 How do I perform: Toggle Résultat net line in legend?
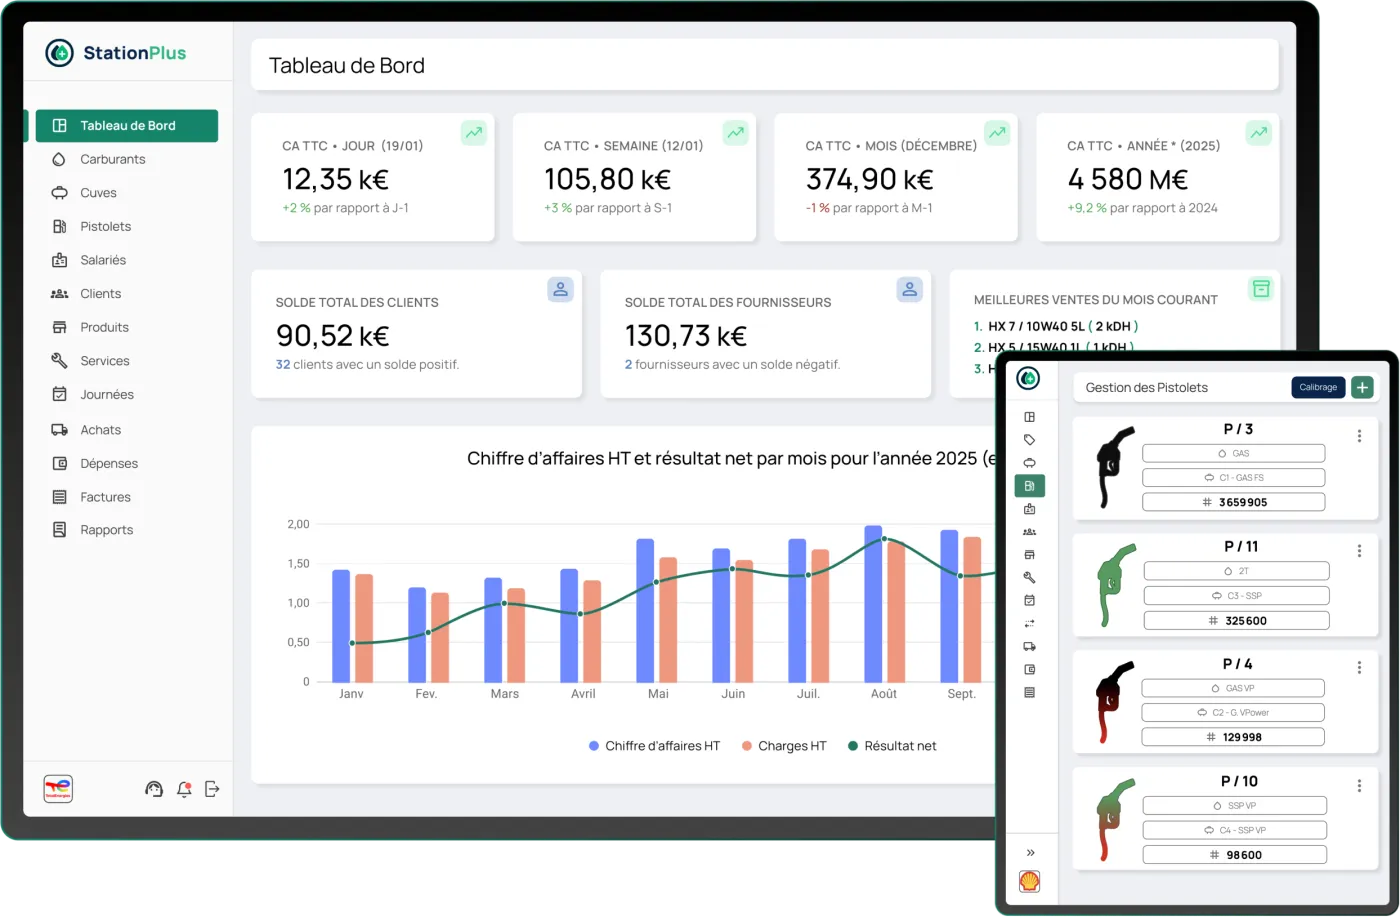[892, 746]
